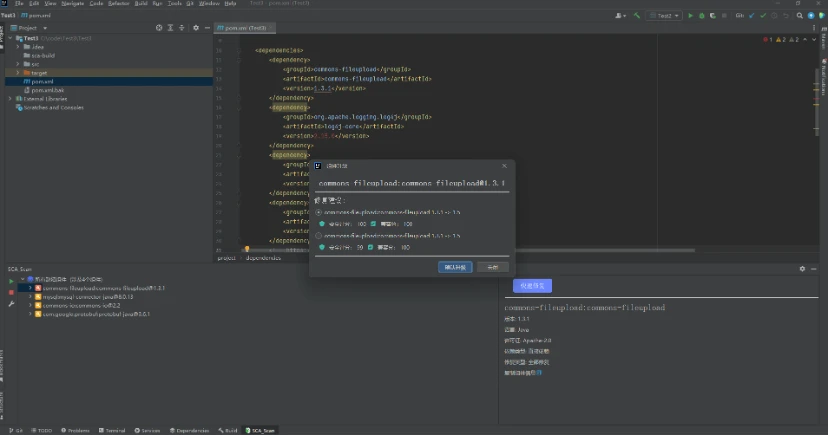Click the Collapse All icon in Project panel

click(x=182, y=28)
